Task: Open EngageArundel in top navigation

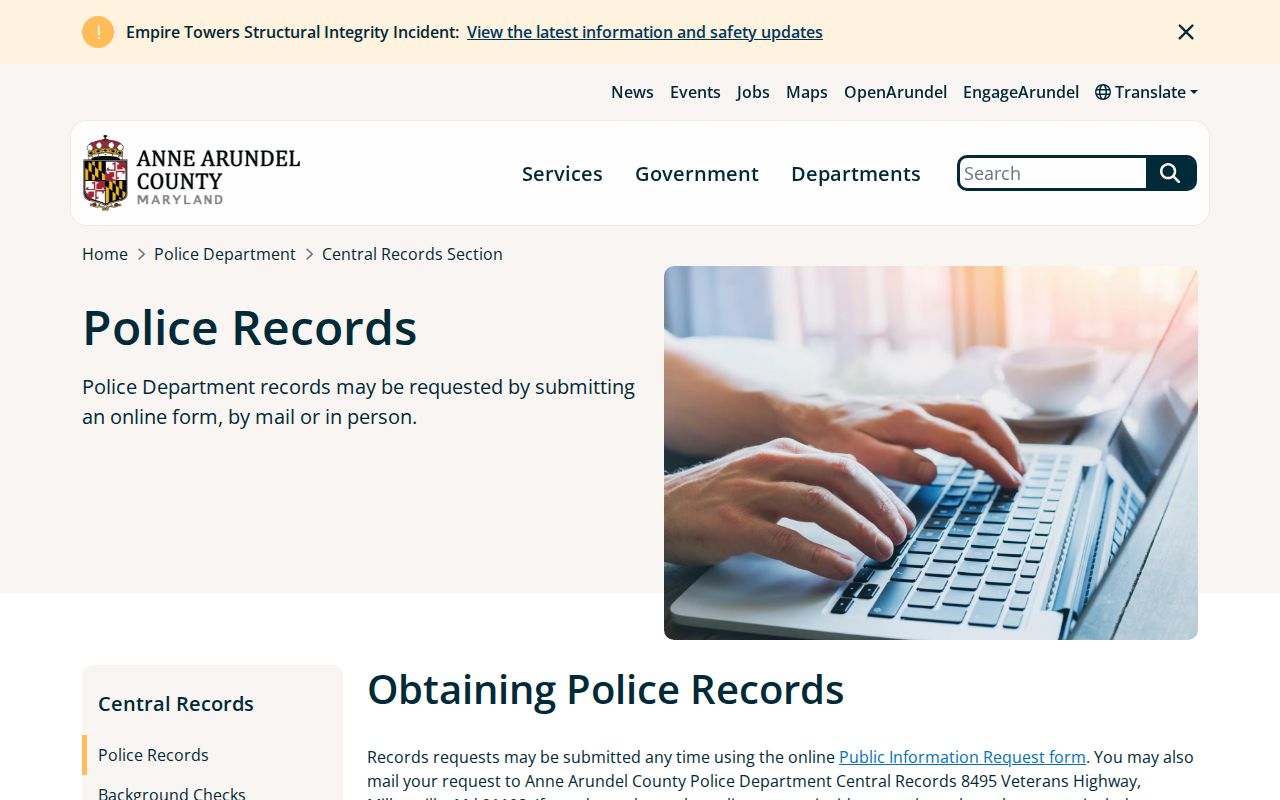Action: (1021, 92)
